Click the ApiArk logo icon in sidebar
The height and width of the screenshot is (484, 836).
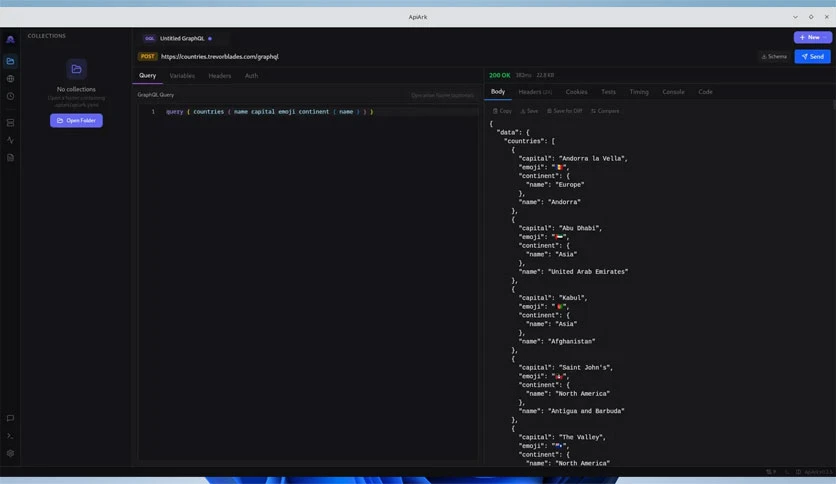pyautogui.click(x=10, y=39)
